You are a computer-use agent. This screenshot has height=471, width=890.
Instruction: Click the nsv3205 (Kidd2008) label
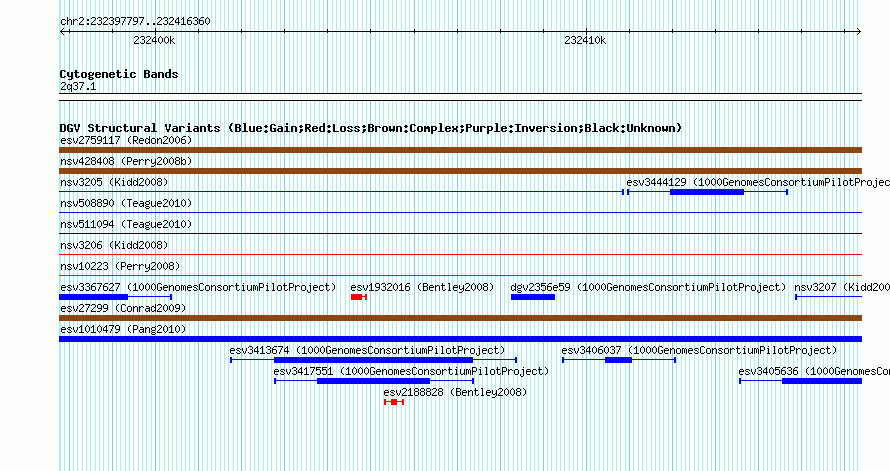click(114, 182)
